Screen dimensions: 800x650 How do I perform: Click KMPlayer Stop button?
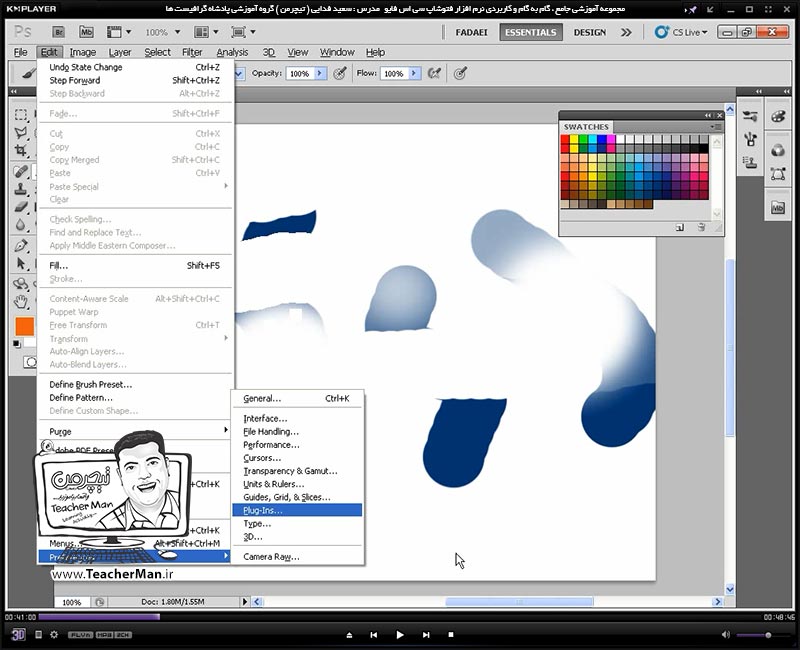(x=451, y=635)
